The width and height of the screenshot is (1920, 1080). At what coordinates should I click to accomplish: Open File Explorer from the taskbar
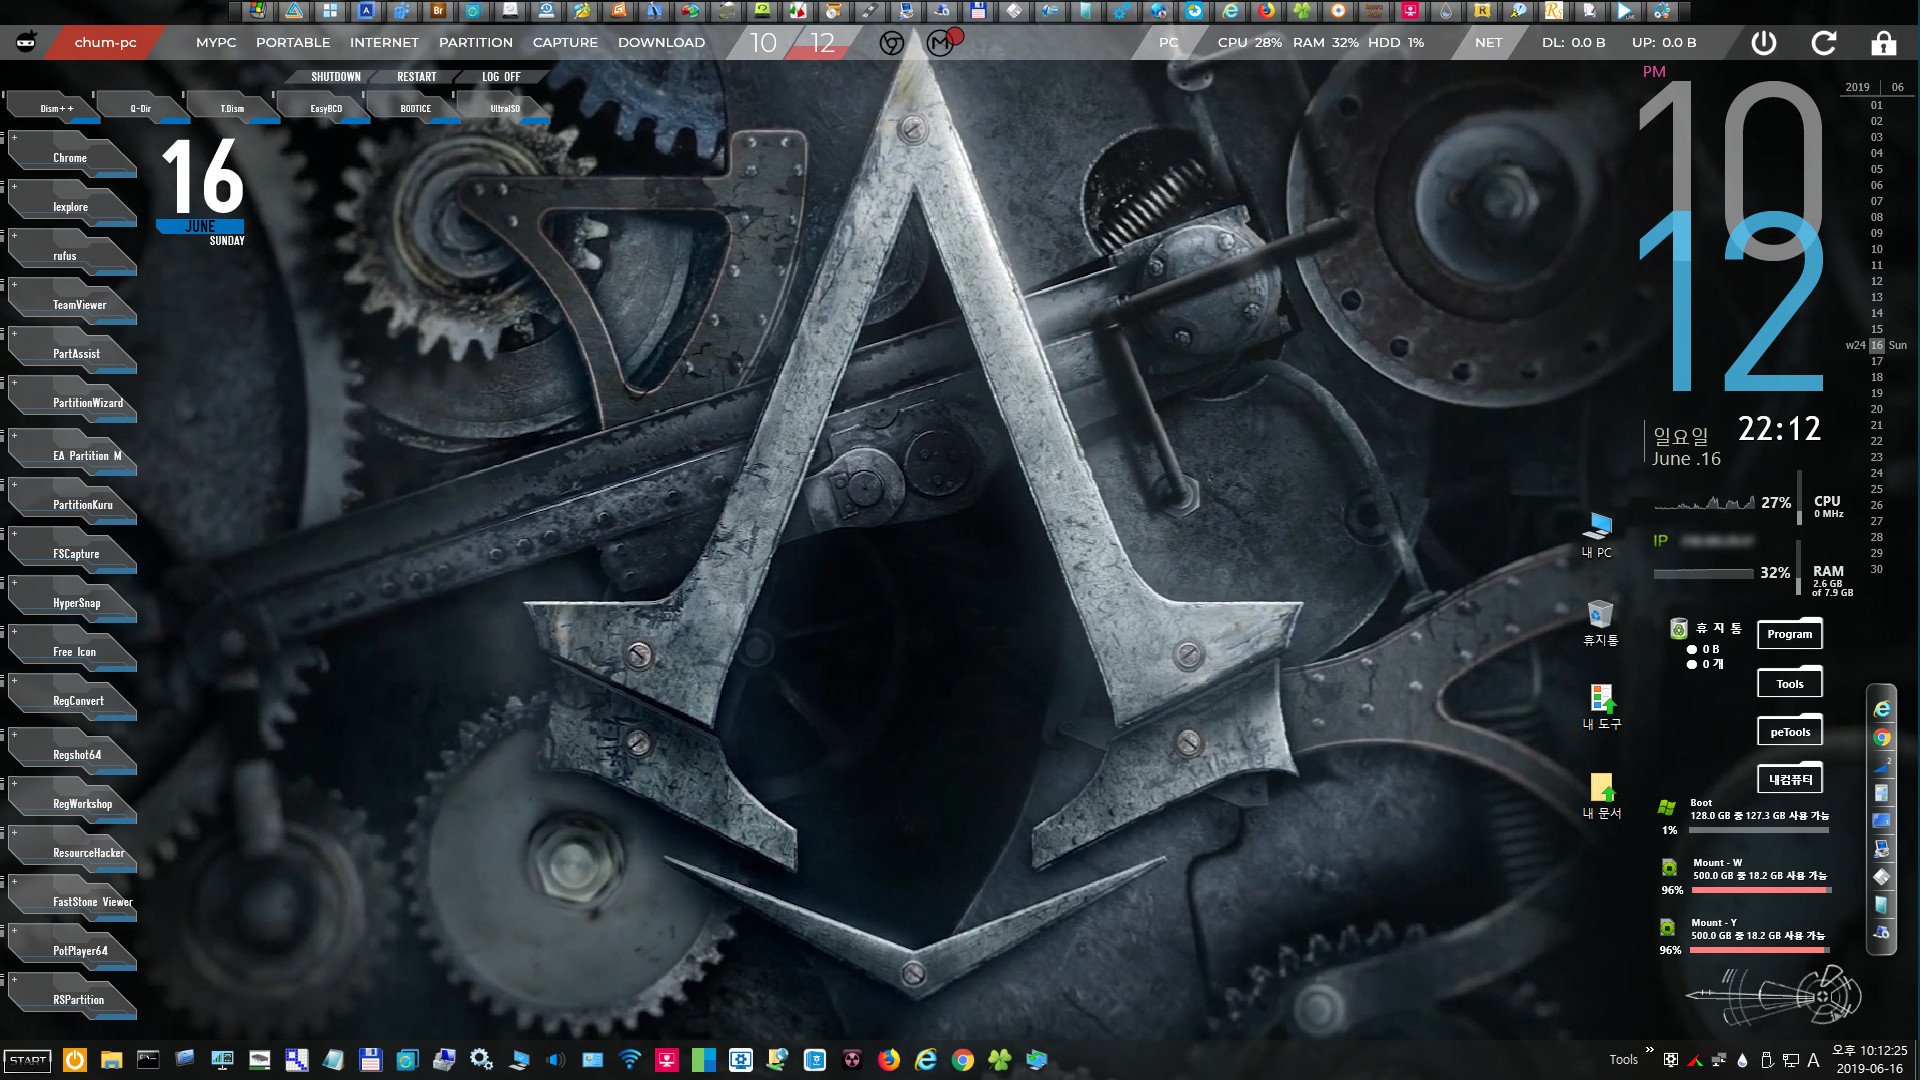[x=111, y=1060]
